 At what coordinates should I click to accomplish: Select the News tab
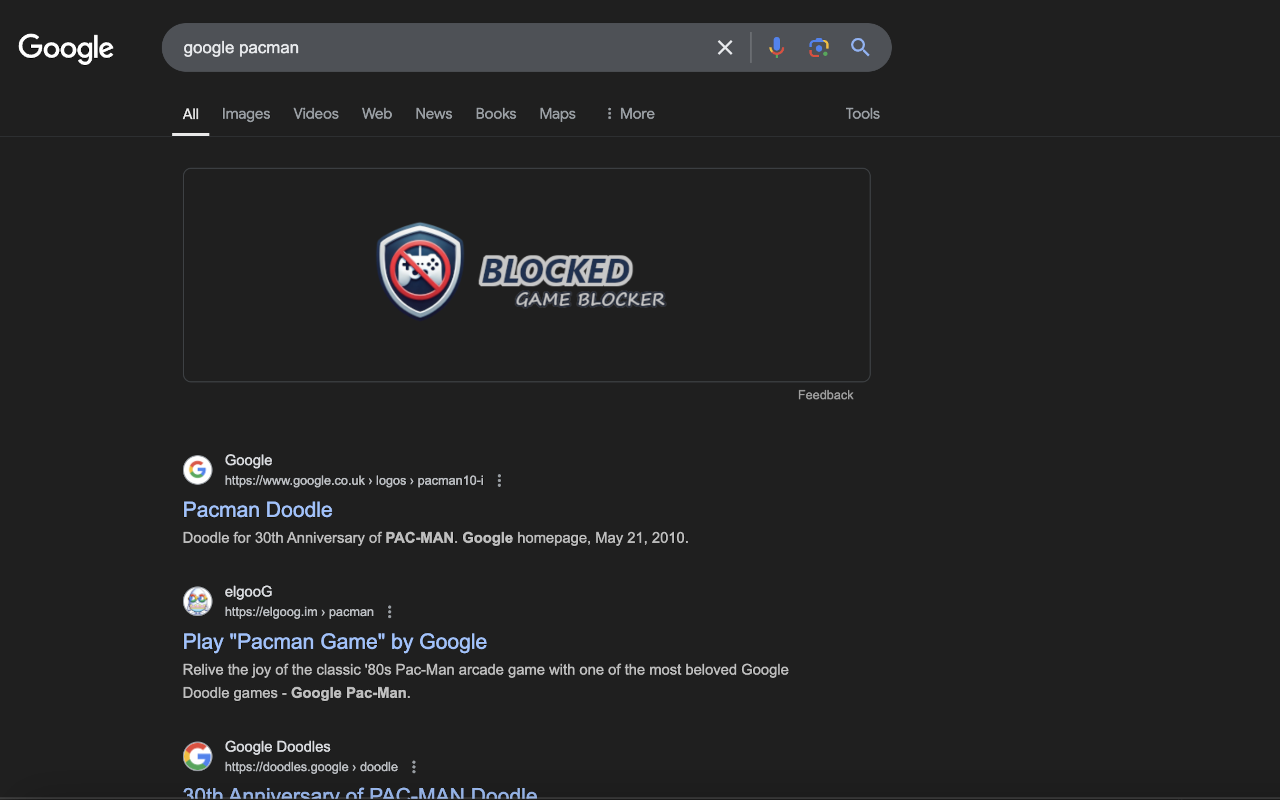coord(434,114)
